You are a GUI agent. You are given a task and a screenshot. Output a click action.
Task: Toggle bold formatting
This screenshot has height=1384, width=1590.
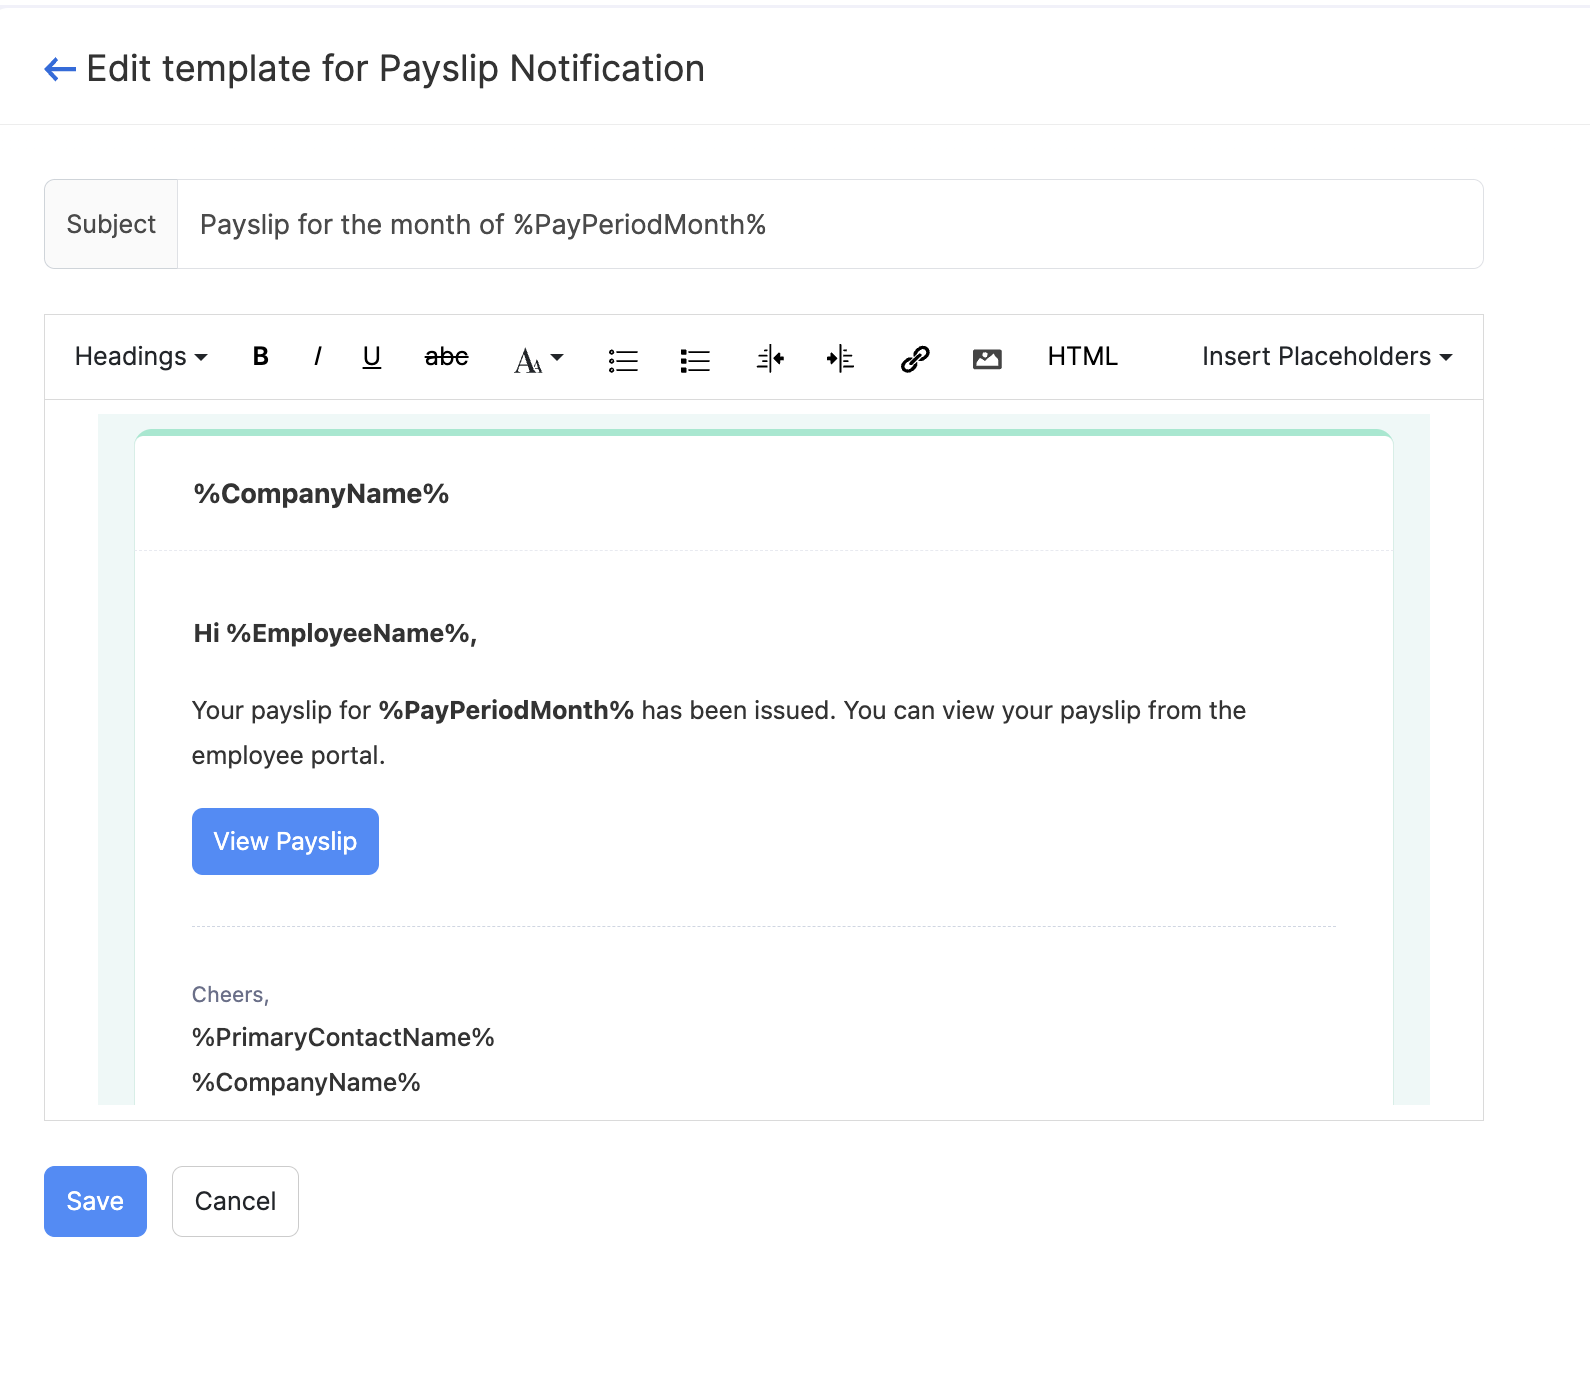click(260, 357)
